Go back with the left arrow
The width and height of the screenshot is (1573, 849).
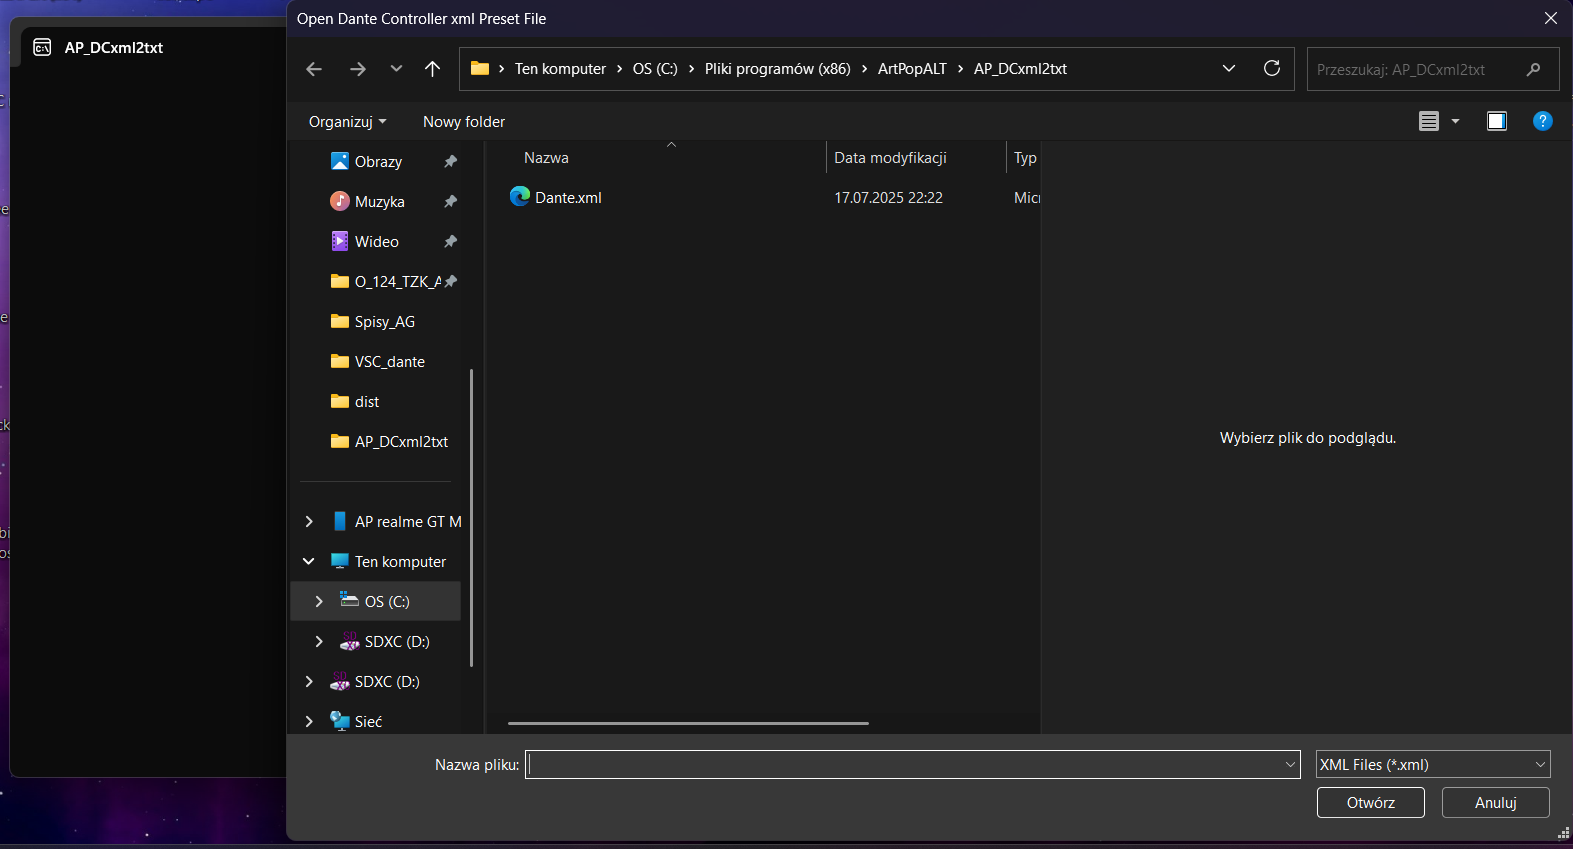[x=314, y=69]
